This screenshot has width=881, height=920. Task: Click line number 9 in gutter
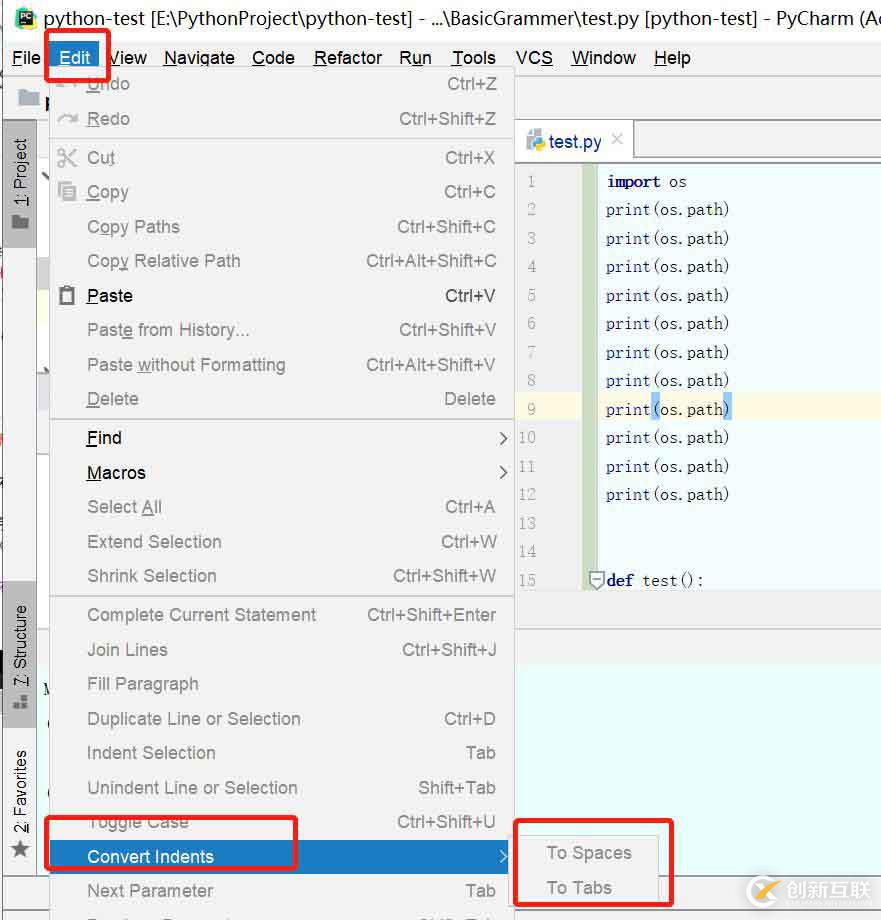coord(531,409)
